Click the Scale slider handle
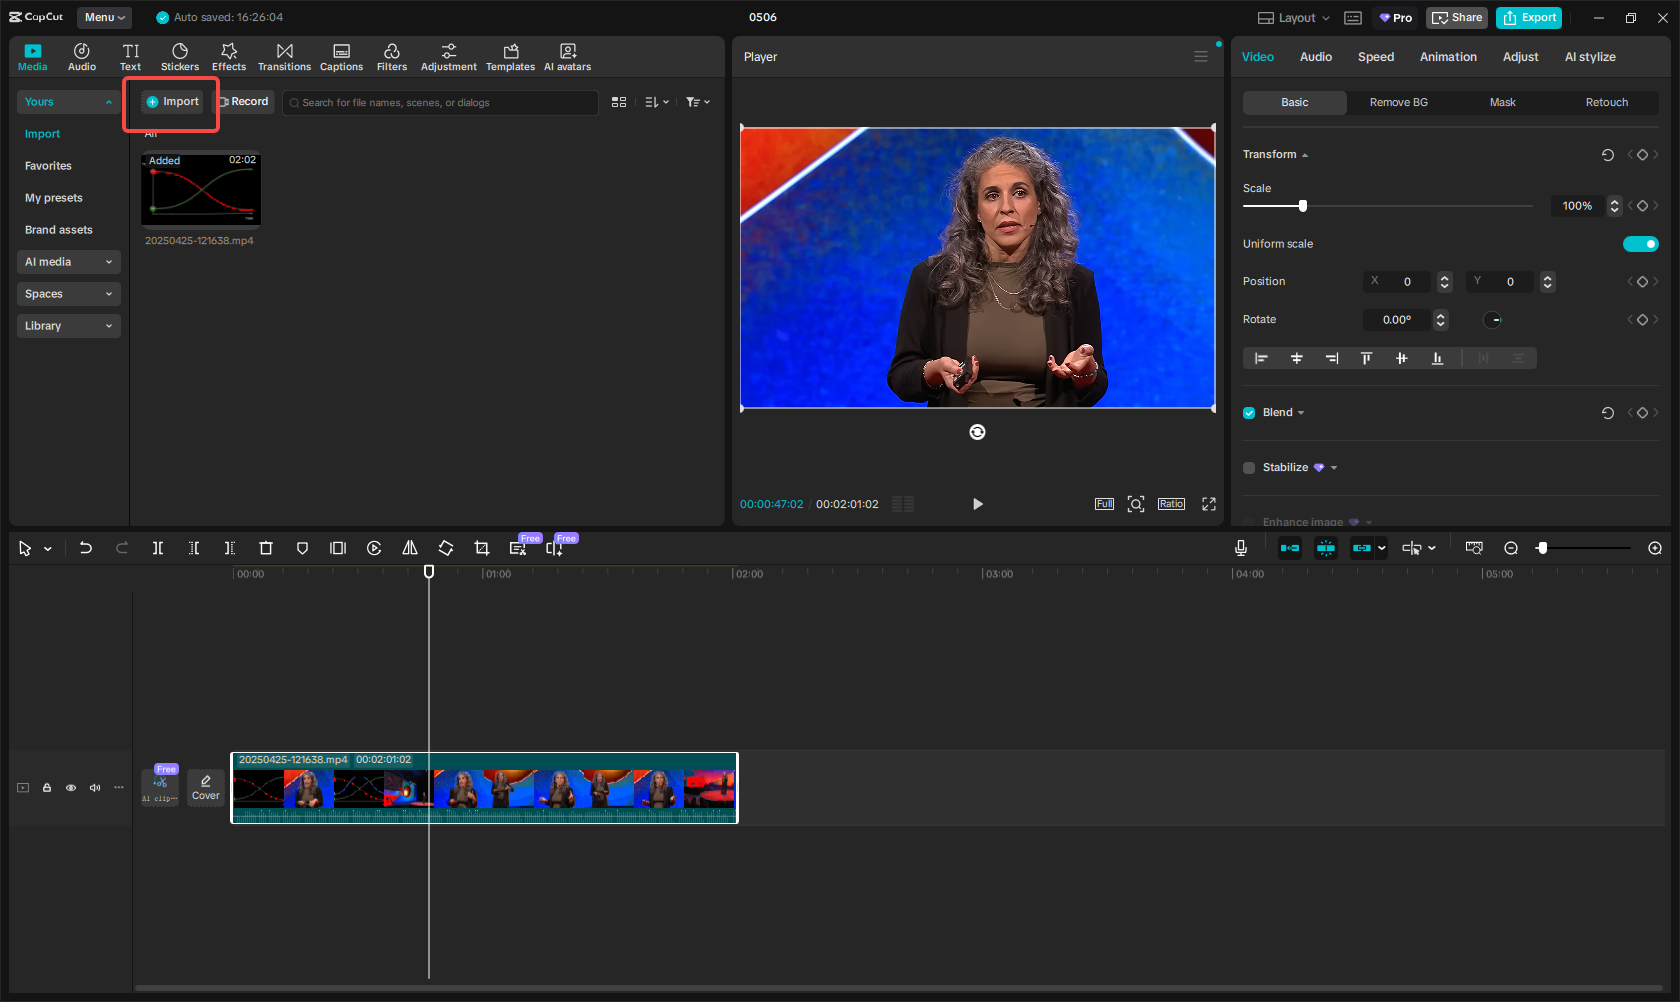This screenshot has width=1680, height=1002. 1302,206
